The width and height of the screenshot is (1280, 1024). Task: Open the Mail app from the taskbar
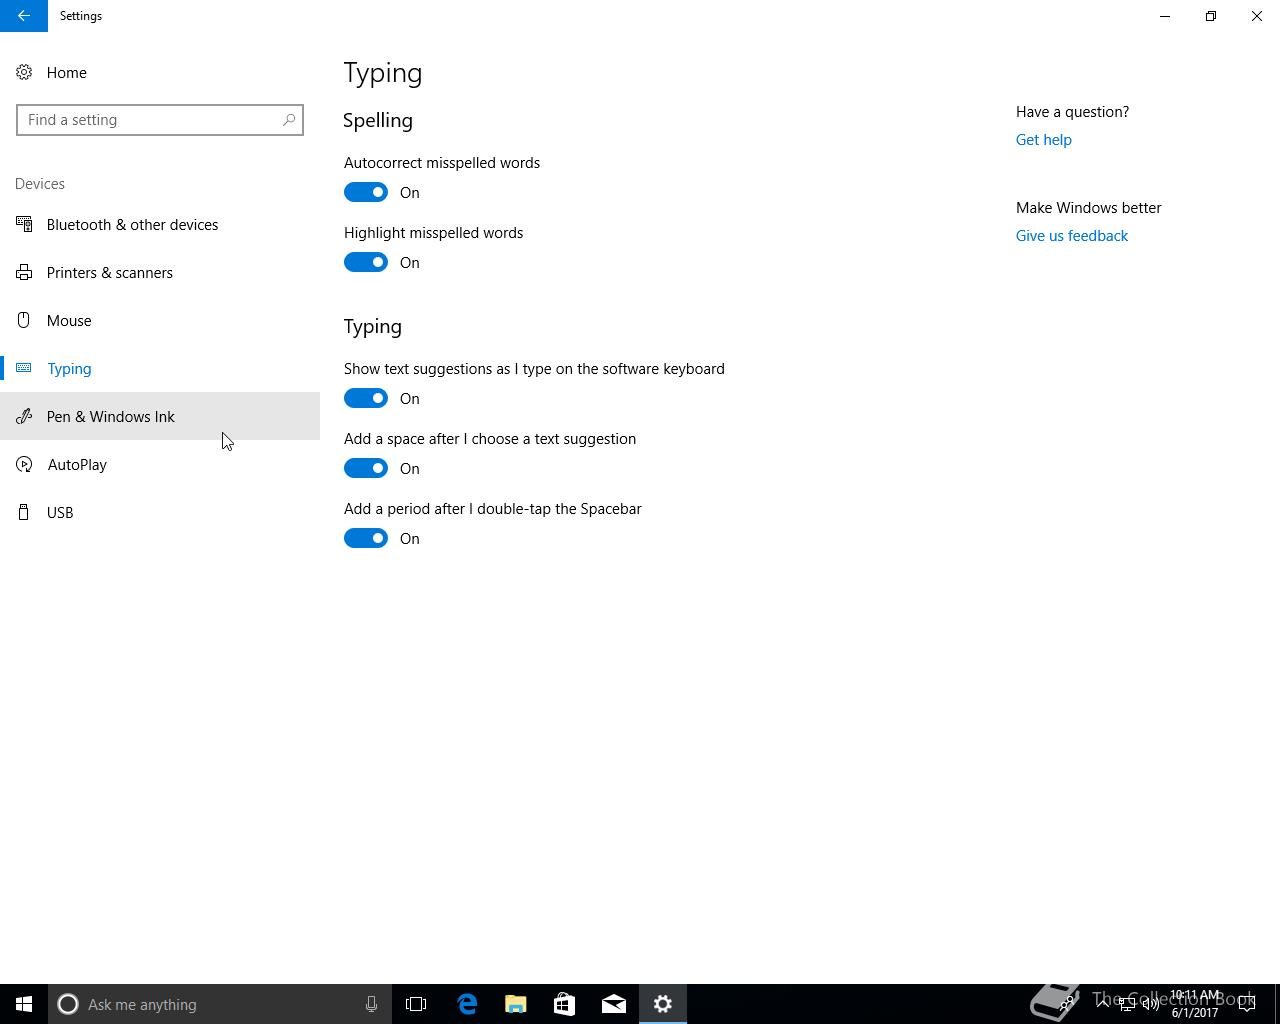614,1004
